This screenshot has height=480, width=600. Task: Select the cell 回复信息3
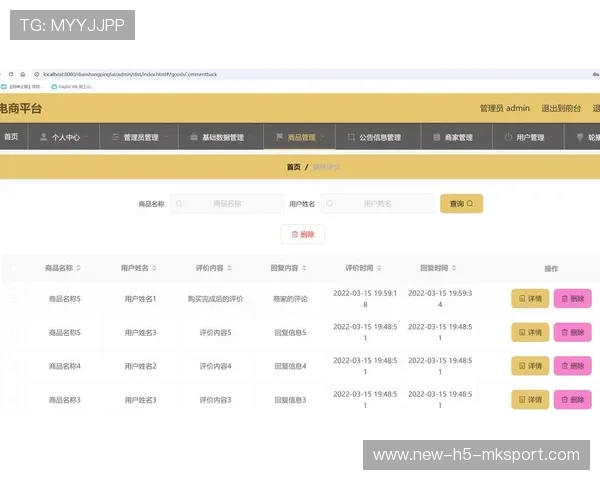click(x=290, y=400)
